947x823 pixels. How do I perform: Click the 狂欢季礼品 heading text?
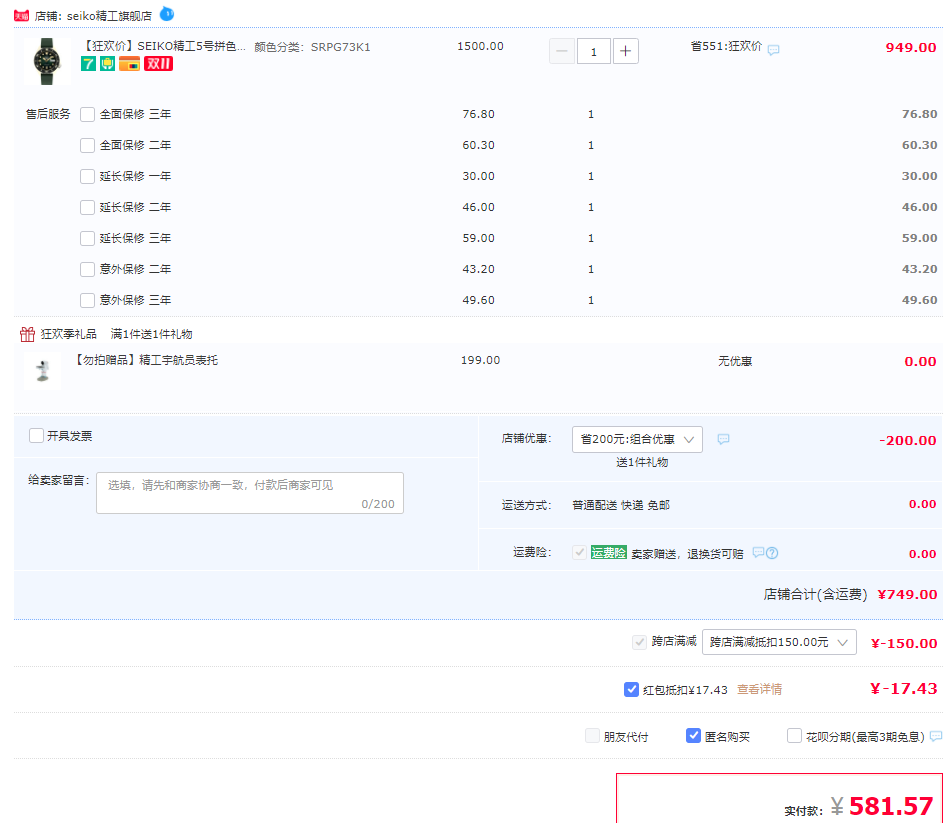pyautogui.click(x=68, y=334)
